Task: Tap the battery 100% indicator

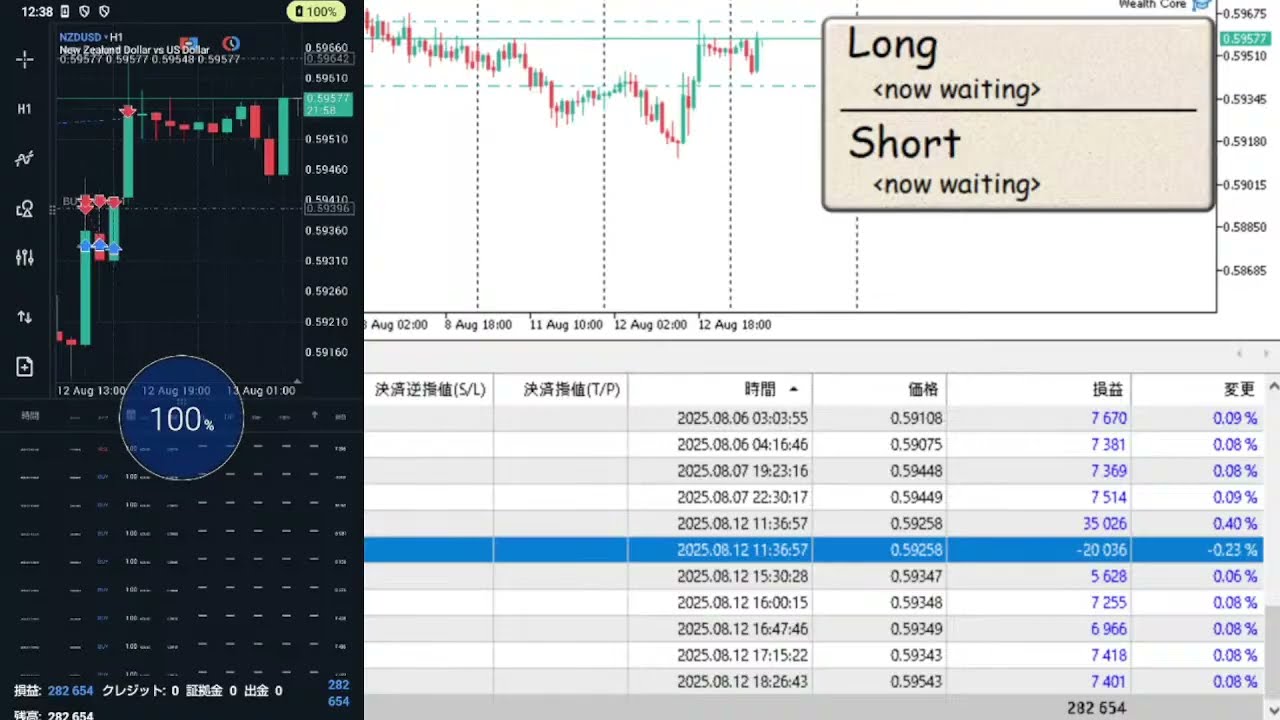Action: [x=316, y=12]
